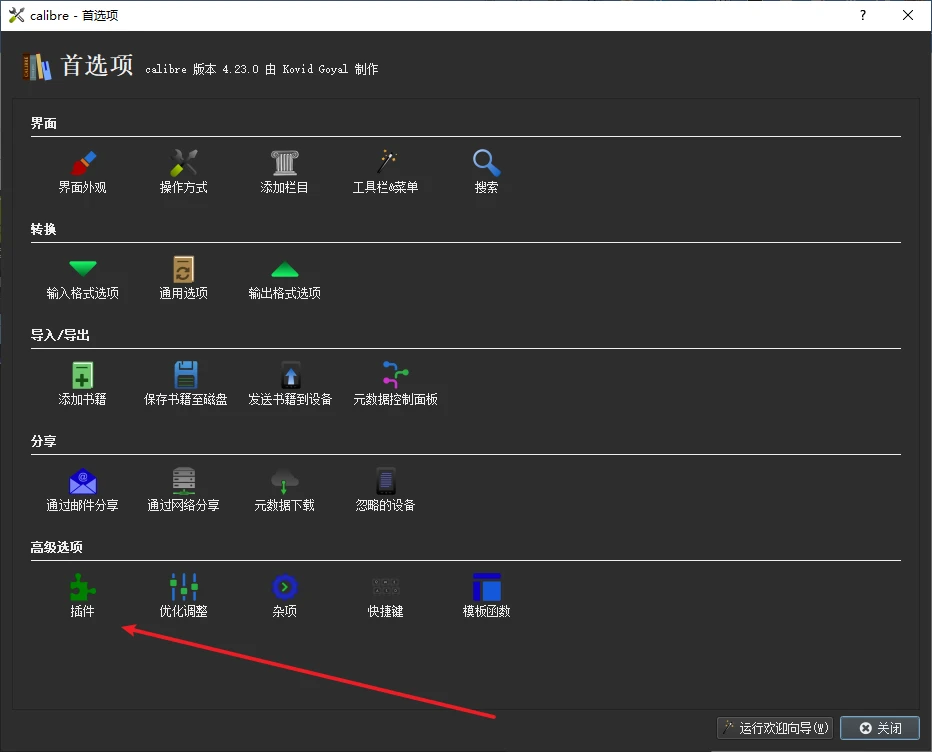
Task: Open 保存书籍至磁盘 settings
Action: [x=185, y=384]
